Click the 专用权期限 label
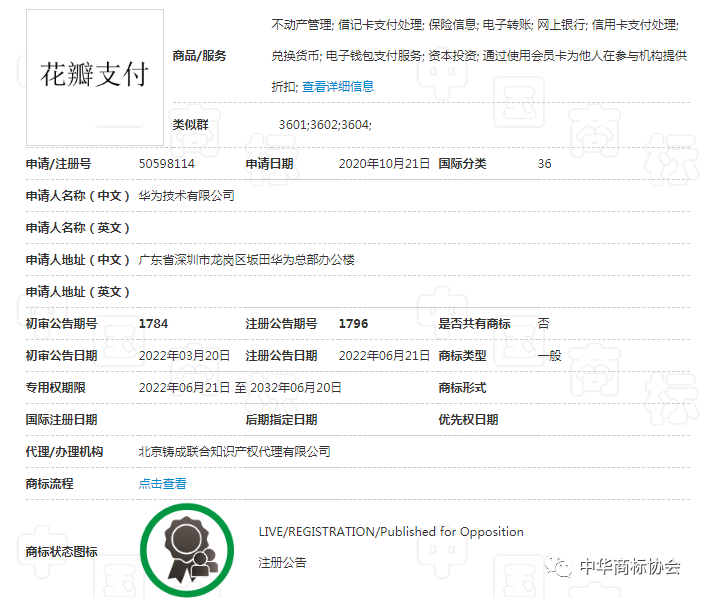Viewport: 703px width, 598px height. point(55,387)
